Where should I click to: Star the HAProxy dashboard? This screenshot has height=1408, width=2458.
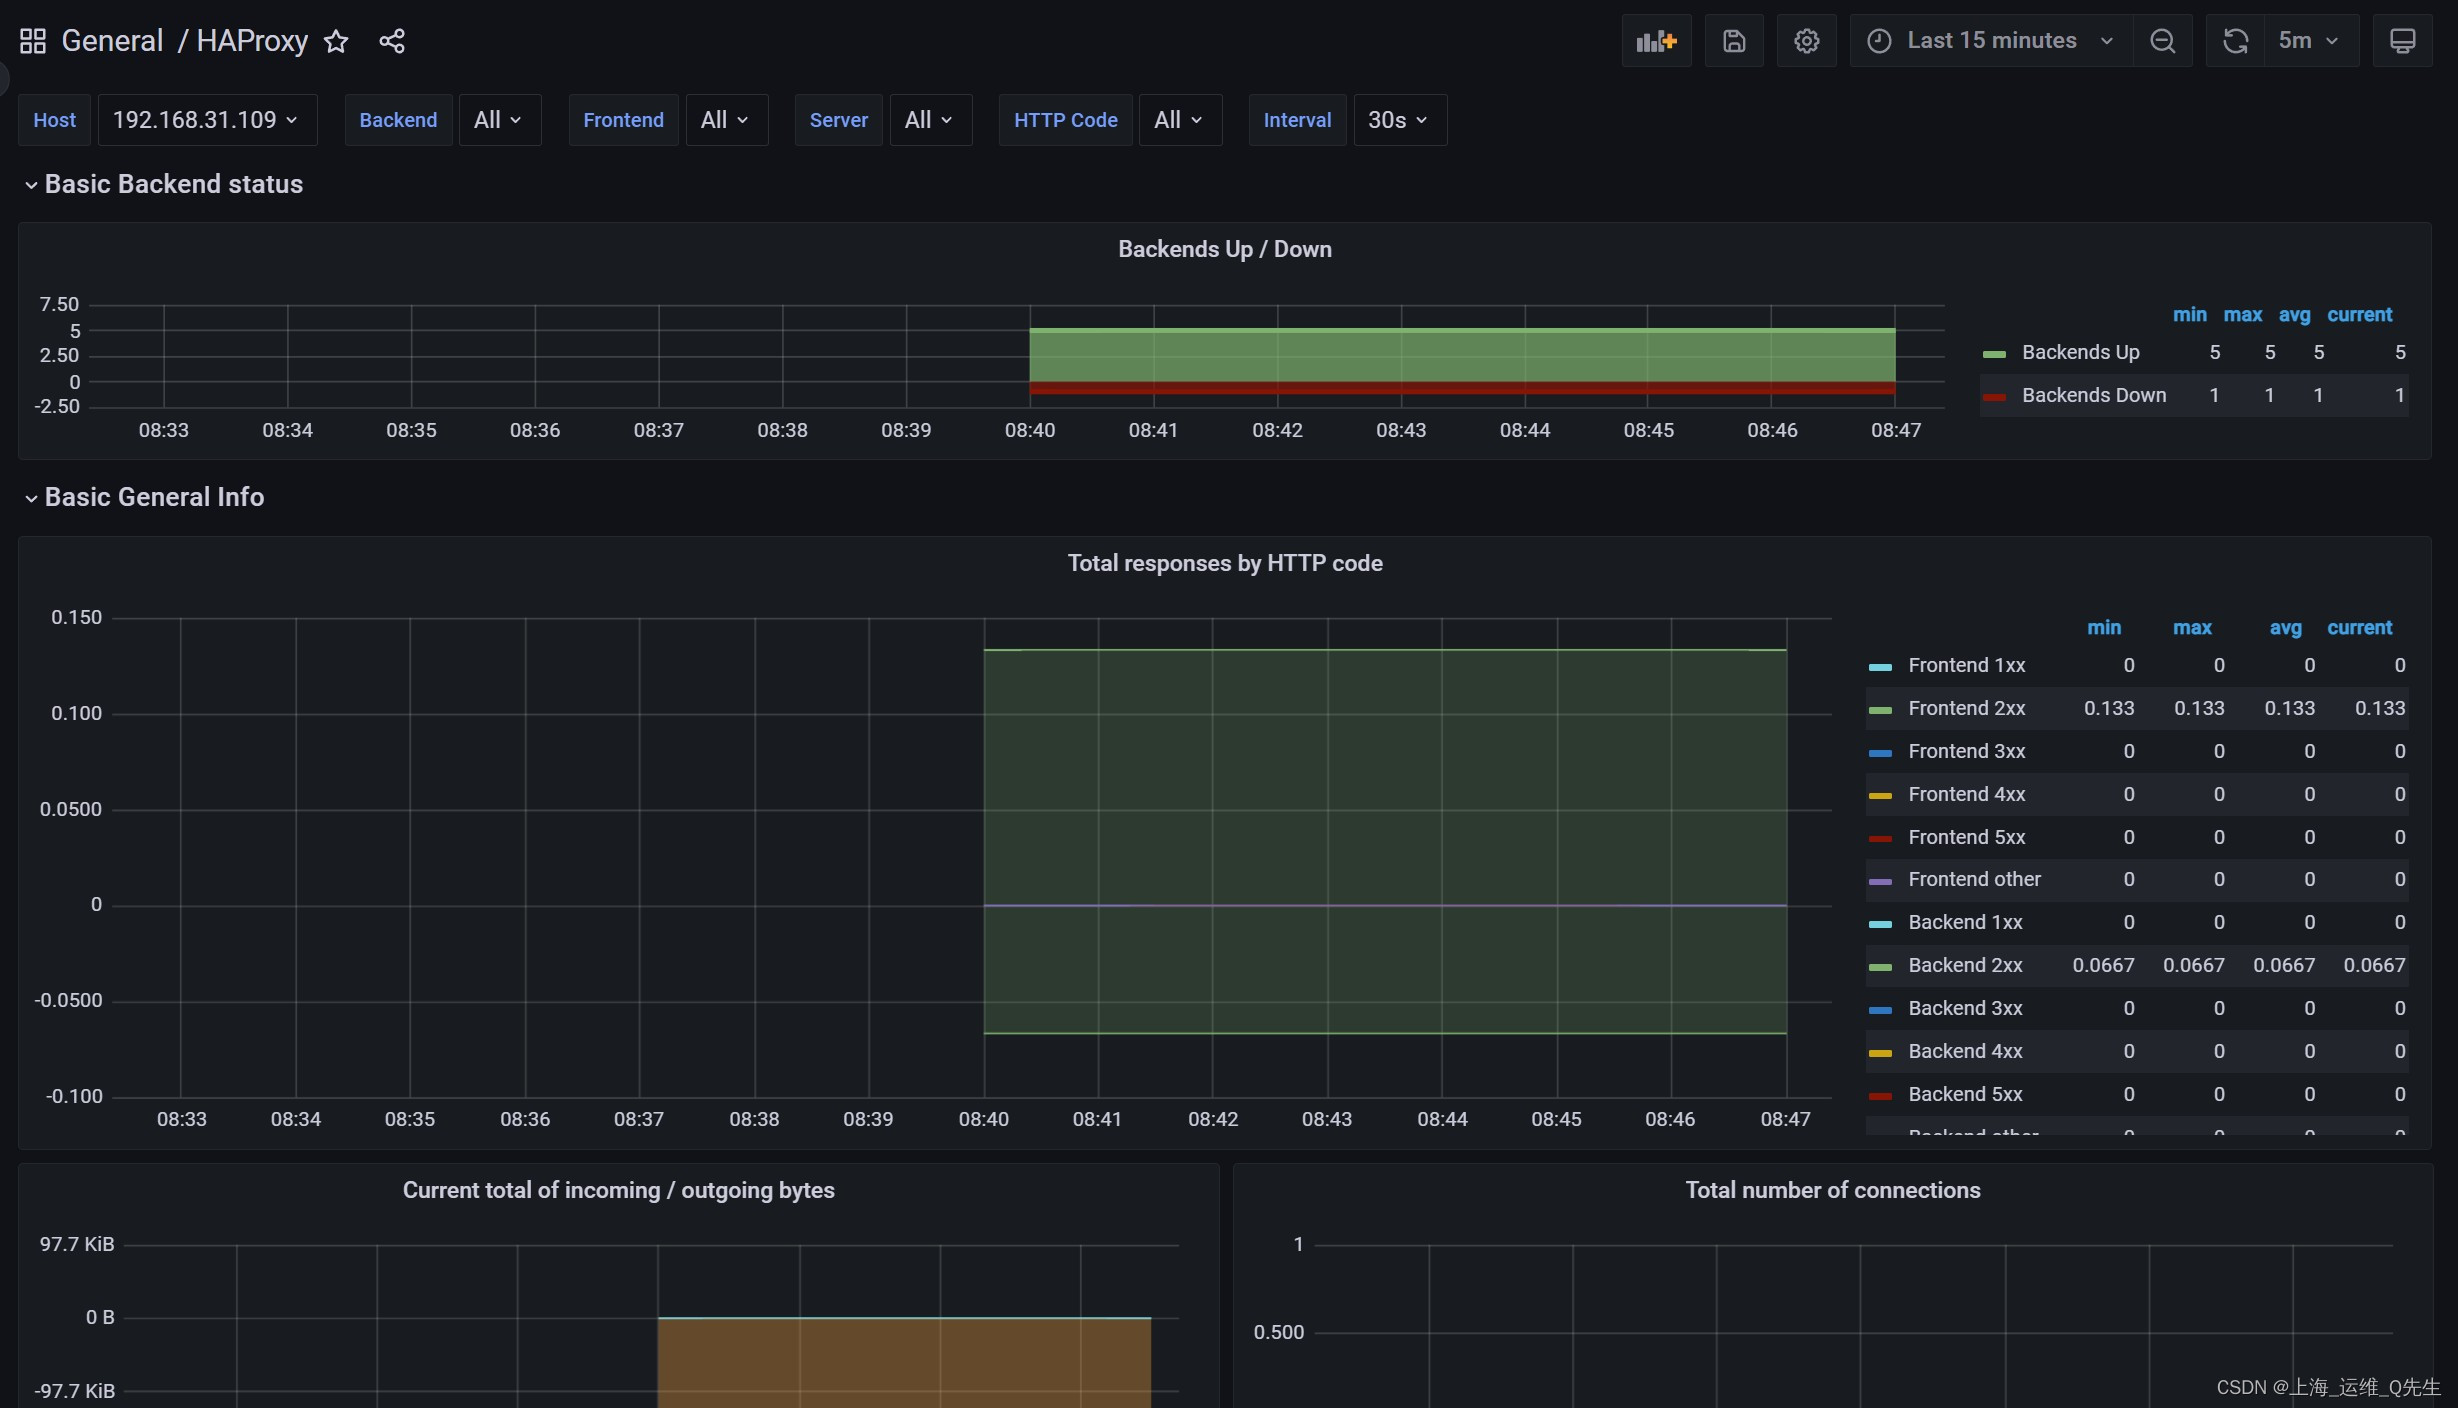point(336,41)
